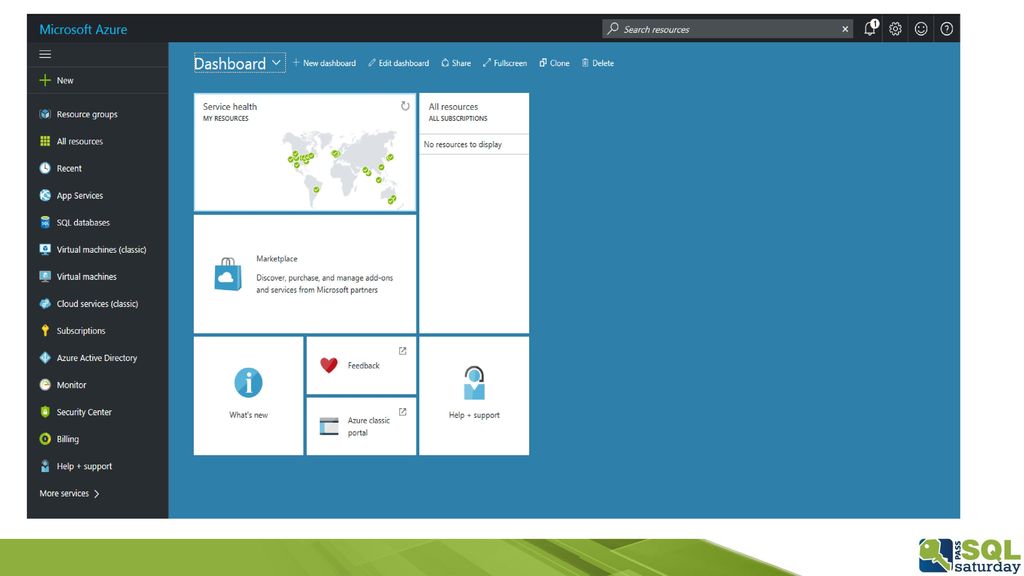Click the Billing circle icon
This screenshot has width=1024, height=576.
point(44,440)
